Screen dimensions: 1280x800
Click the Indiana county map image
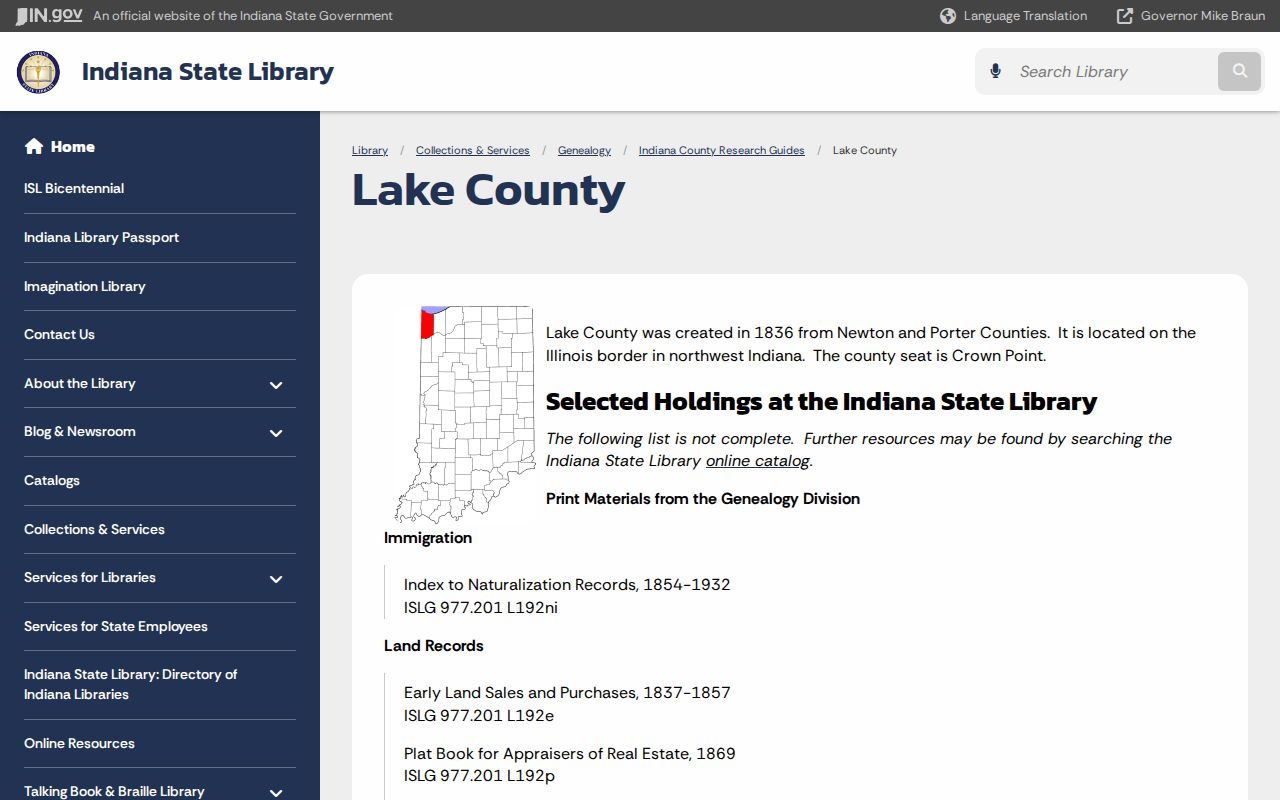coord(465,414)
